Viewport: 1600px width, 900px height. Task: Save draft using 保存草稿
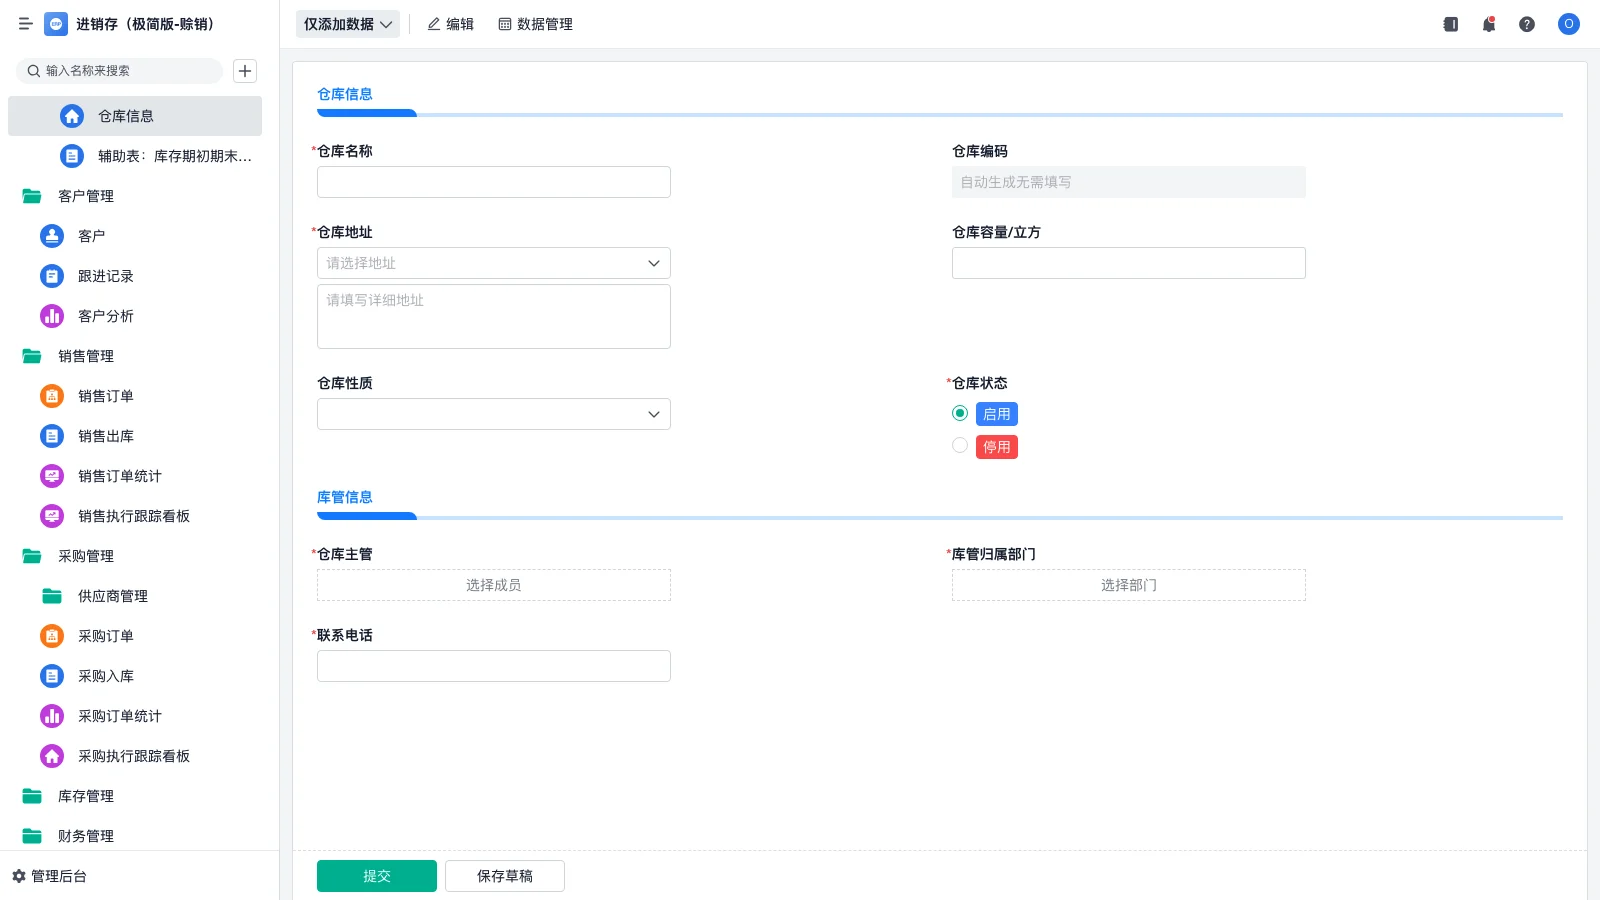click(x=504, y=875)
